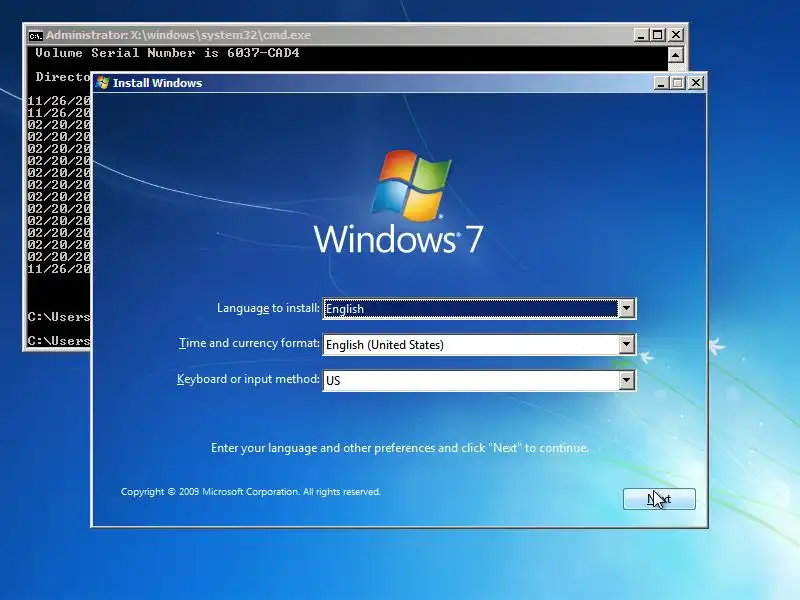
Task: Click the Next button in Install Windows
Action: point(659,498)
